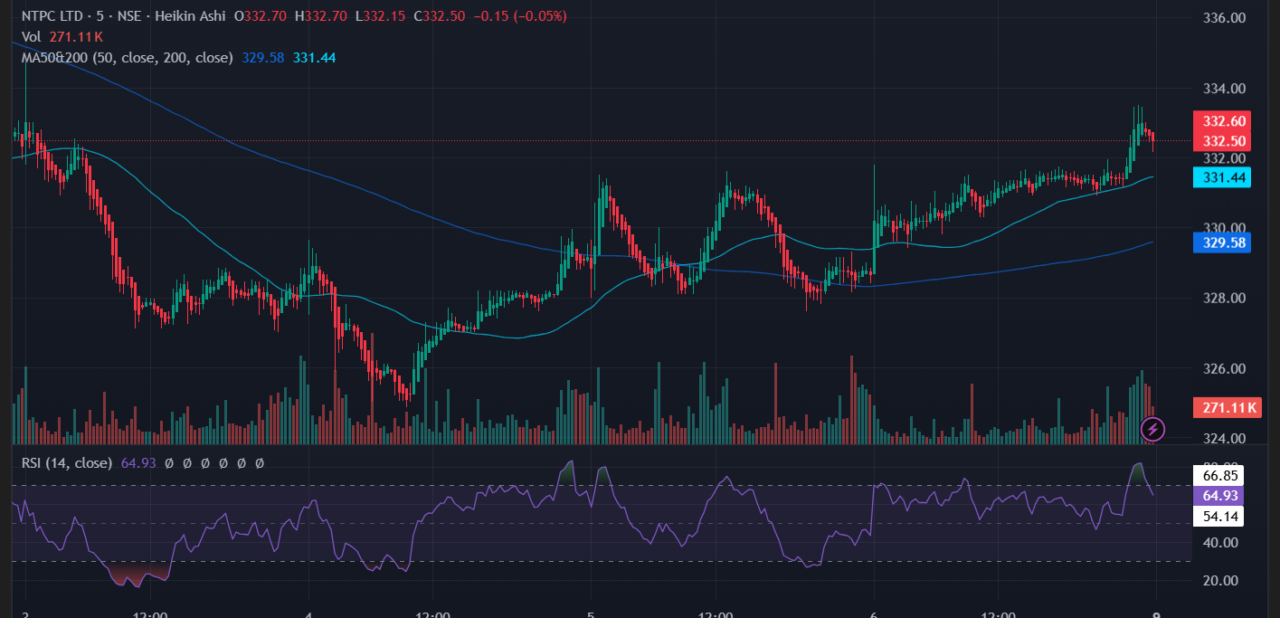Click the date 4 on time axis
This screenshot has width=1280, height=618.
(309, 616)
